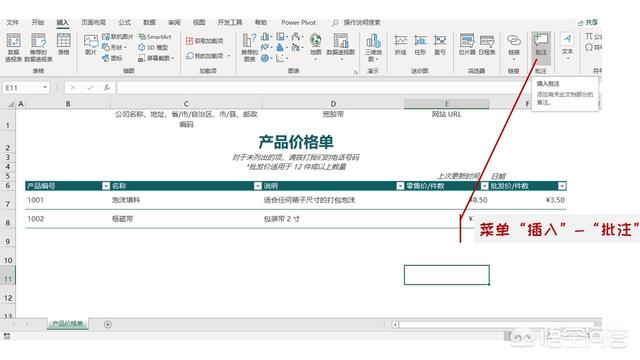This screenshot has height=360, width=640.
Task: Open the Charts group dialog launcher
Action: 356,72
